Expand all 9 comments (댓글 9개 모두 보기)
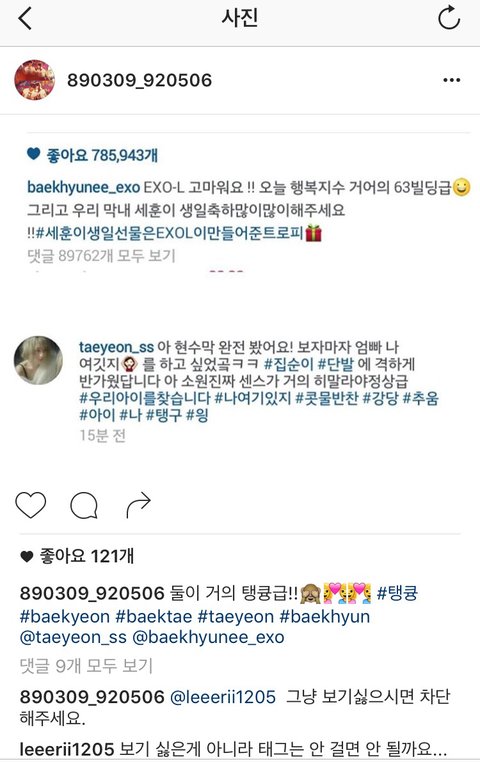 (x=86, y=665)
